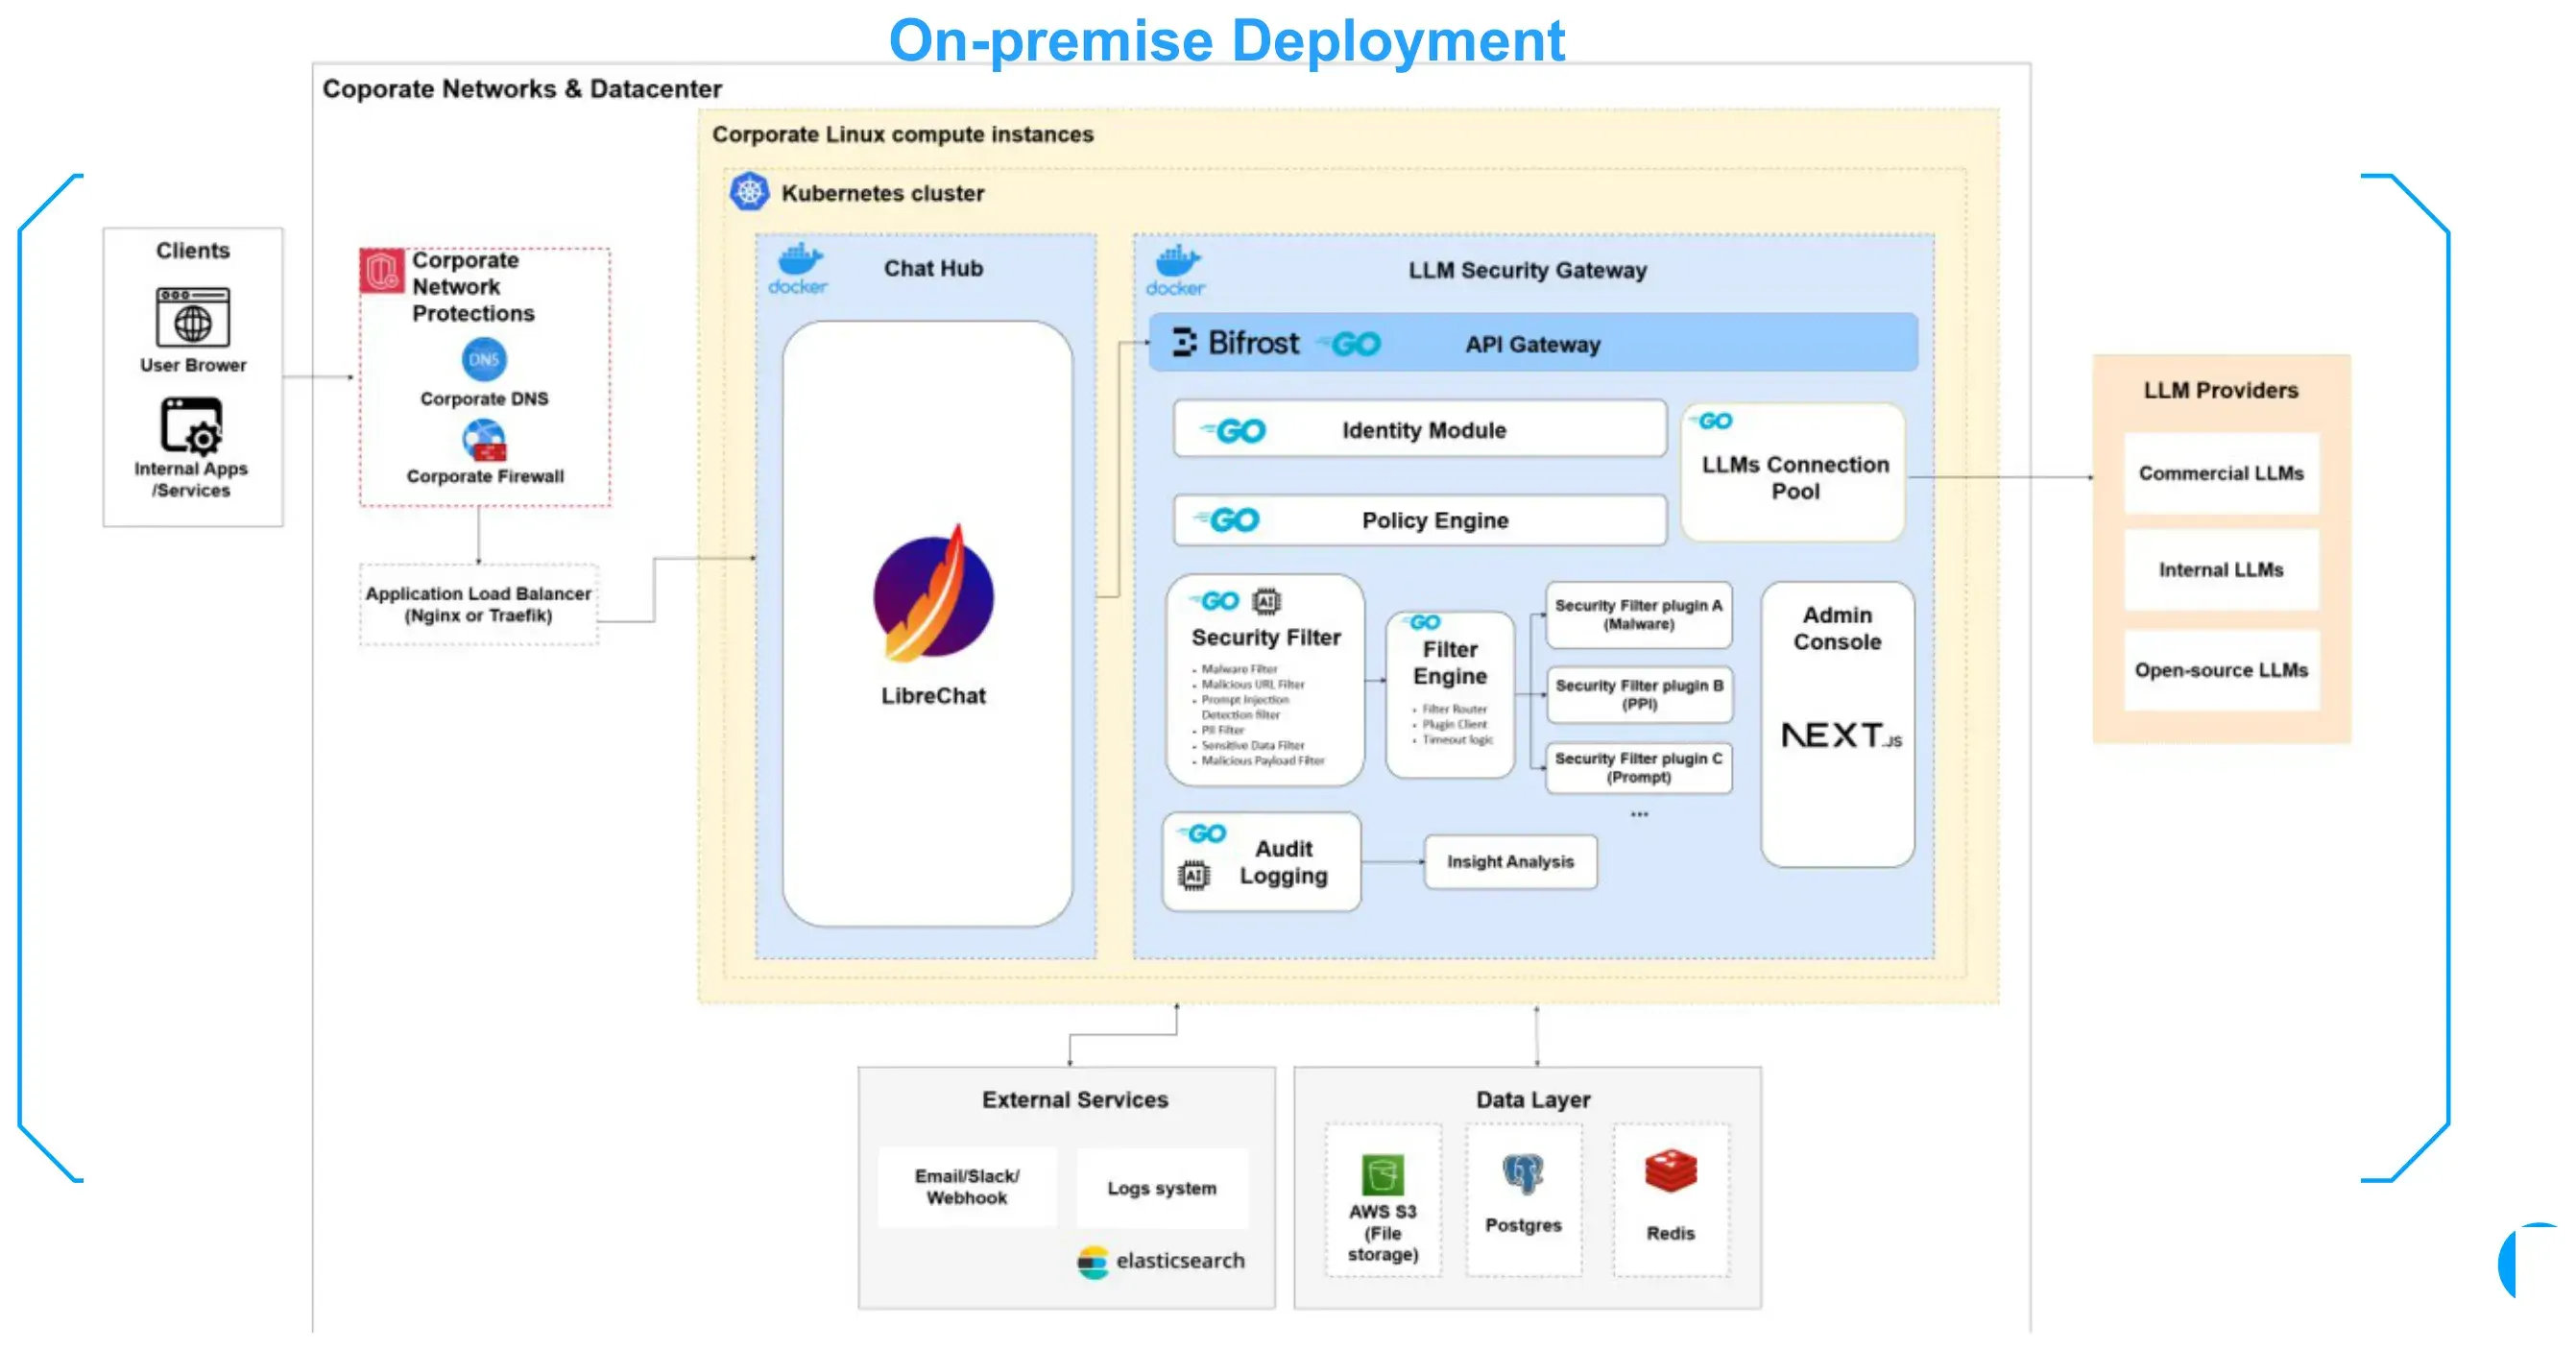This screenshot has height=1350, width=2576.
Task: Click the Open-source LLMs box
Action: point(2221,669)
